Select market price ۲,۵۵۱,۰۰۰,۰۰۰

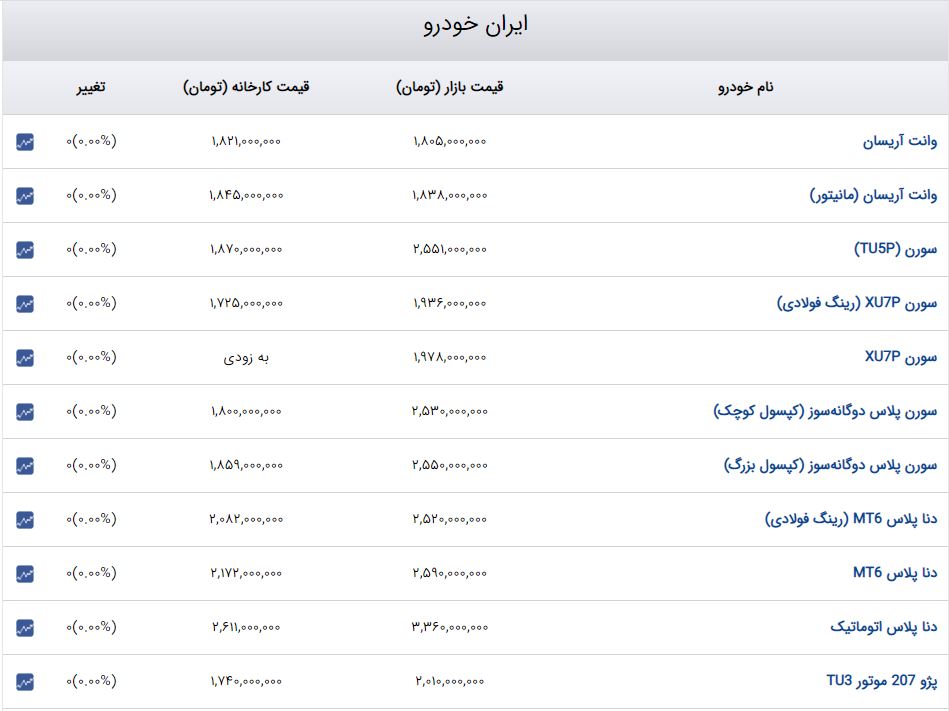450,249
